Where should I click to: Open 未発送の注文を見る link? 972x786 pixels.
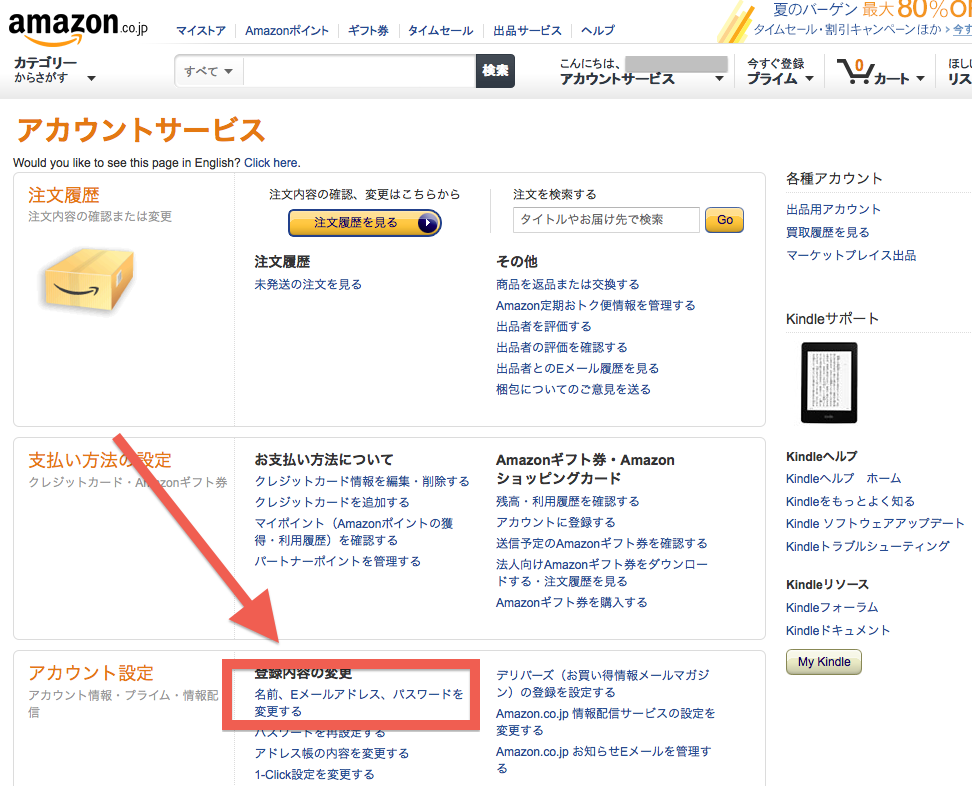pos(308,284)
